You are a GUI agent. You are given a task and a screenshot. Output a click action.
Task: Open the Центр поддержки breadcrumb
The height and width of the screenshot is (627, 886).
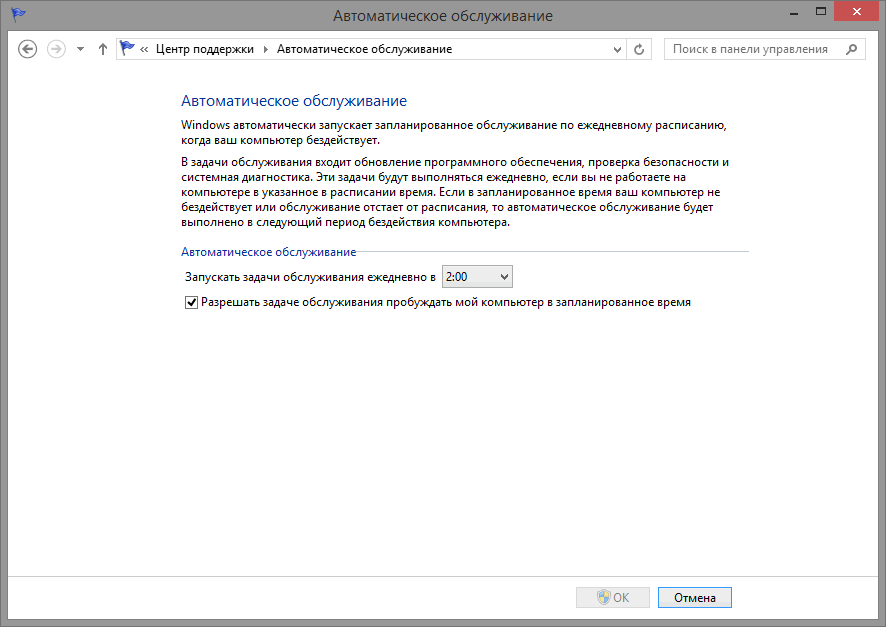pos(204,49)
